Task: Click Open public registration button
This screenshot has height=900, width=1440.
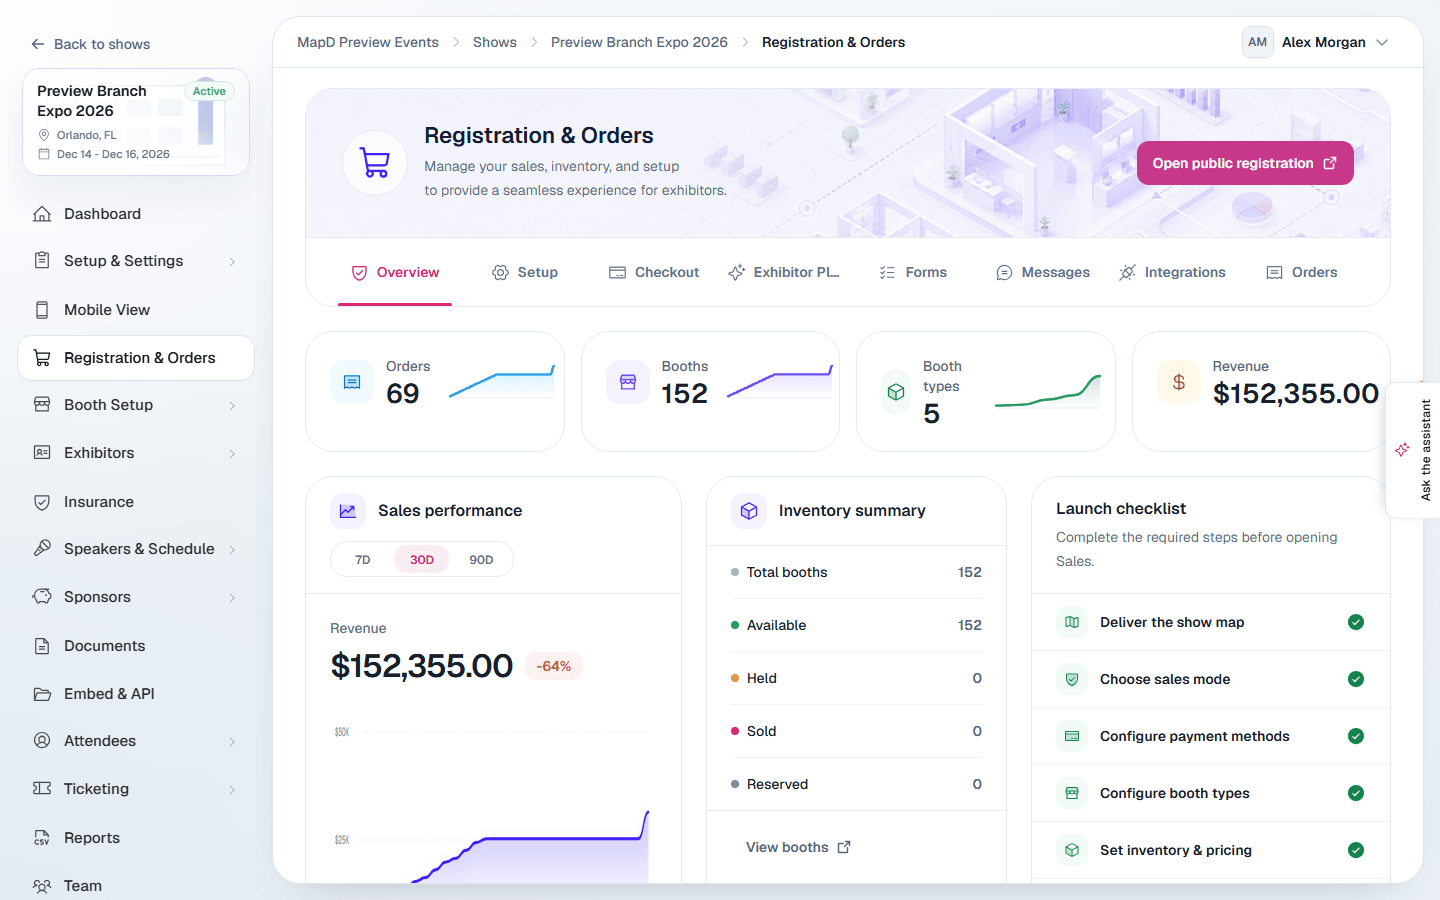Action: (x=1245, y=163)
